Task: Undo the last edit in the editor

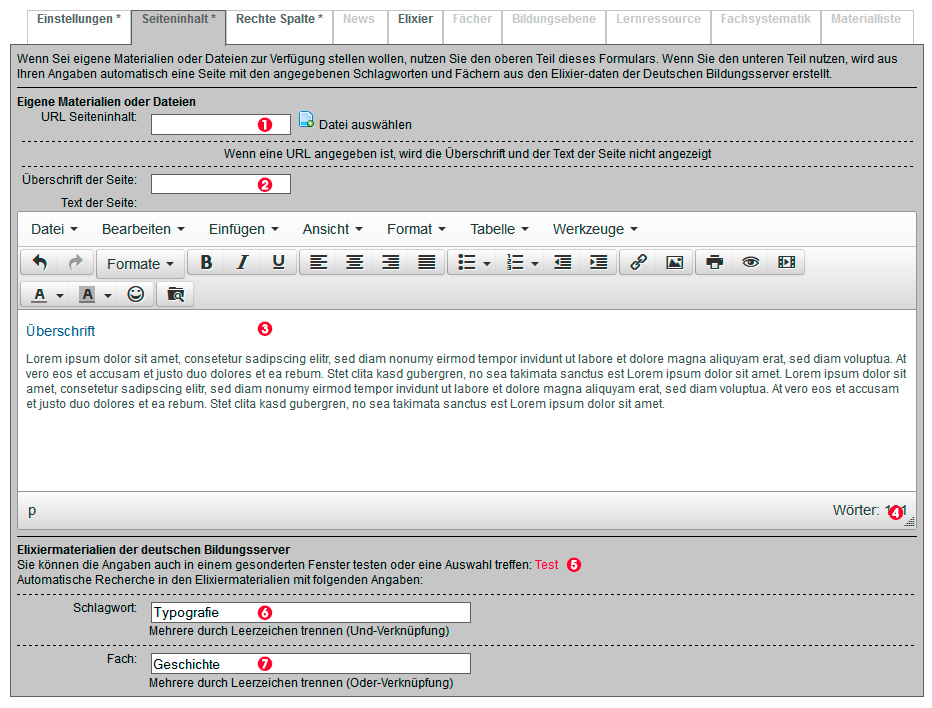Action: (x=40, y=262)
